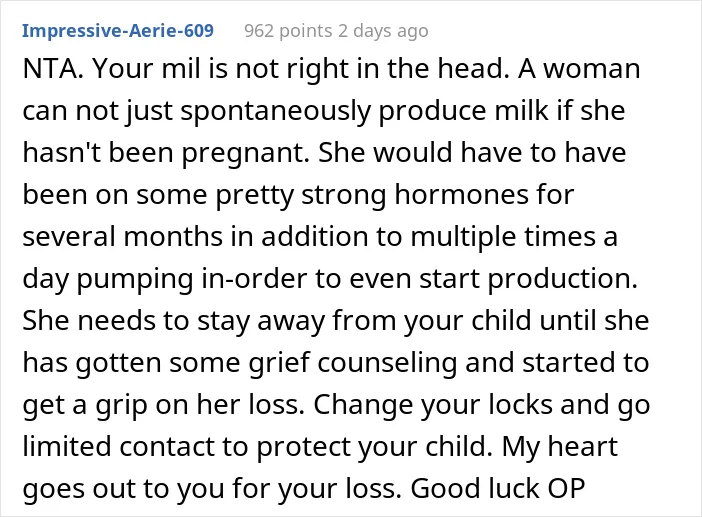Click the words 'even start production'
This screenshot has height=517, width=702.
(x=493, y=279)
